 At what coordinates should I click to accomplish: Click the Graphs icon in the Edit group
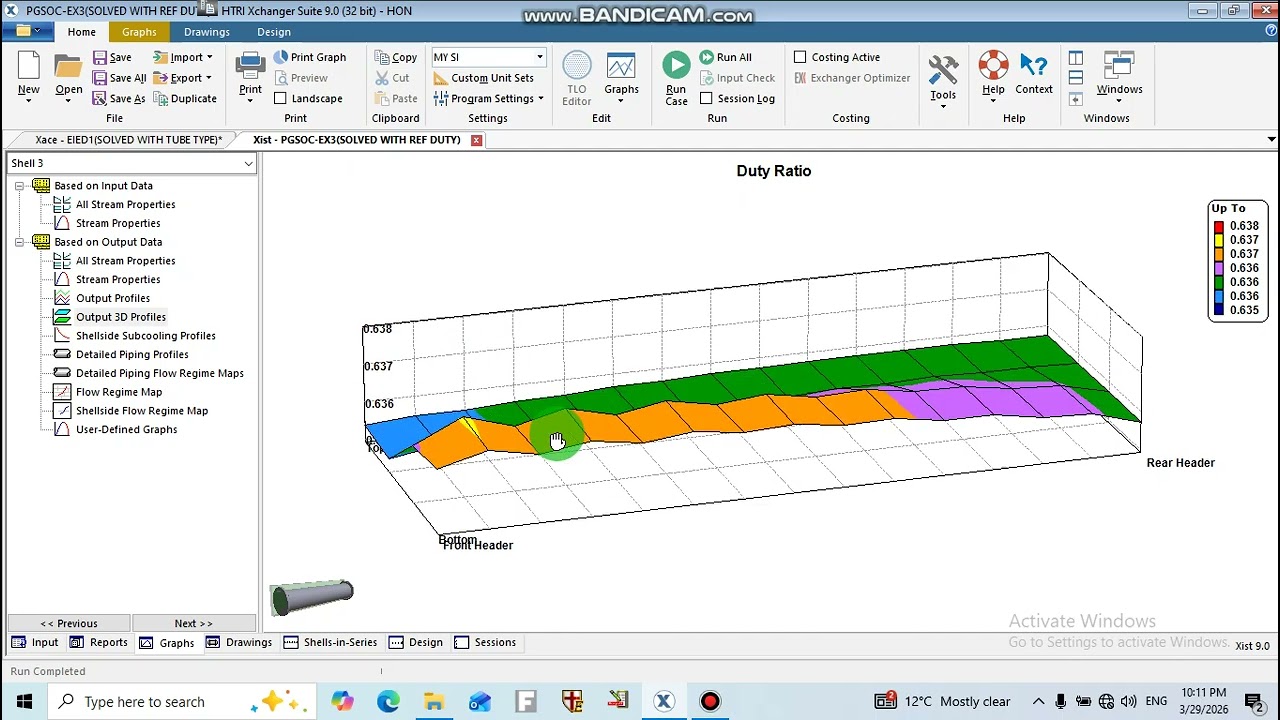click(x=621, y=67)
